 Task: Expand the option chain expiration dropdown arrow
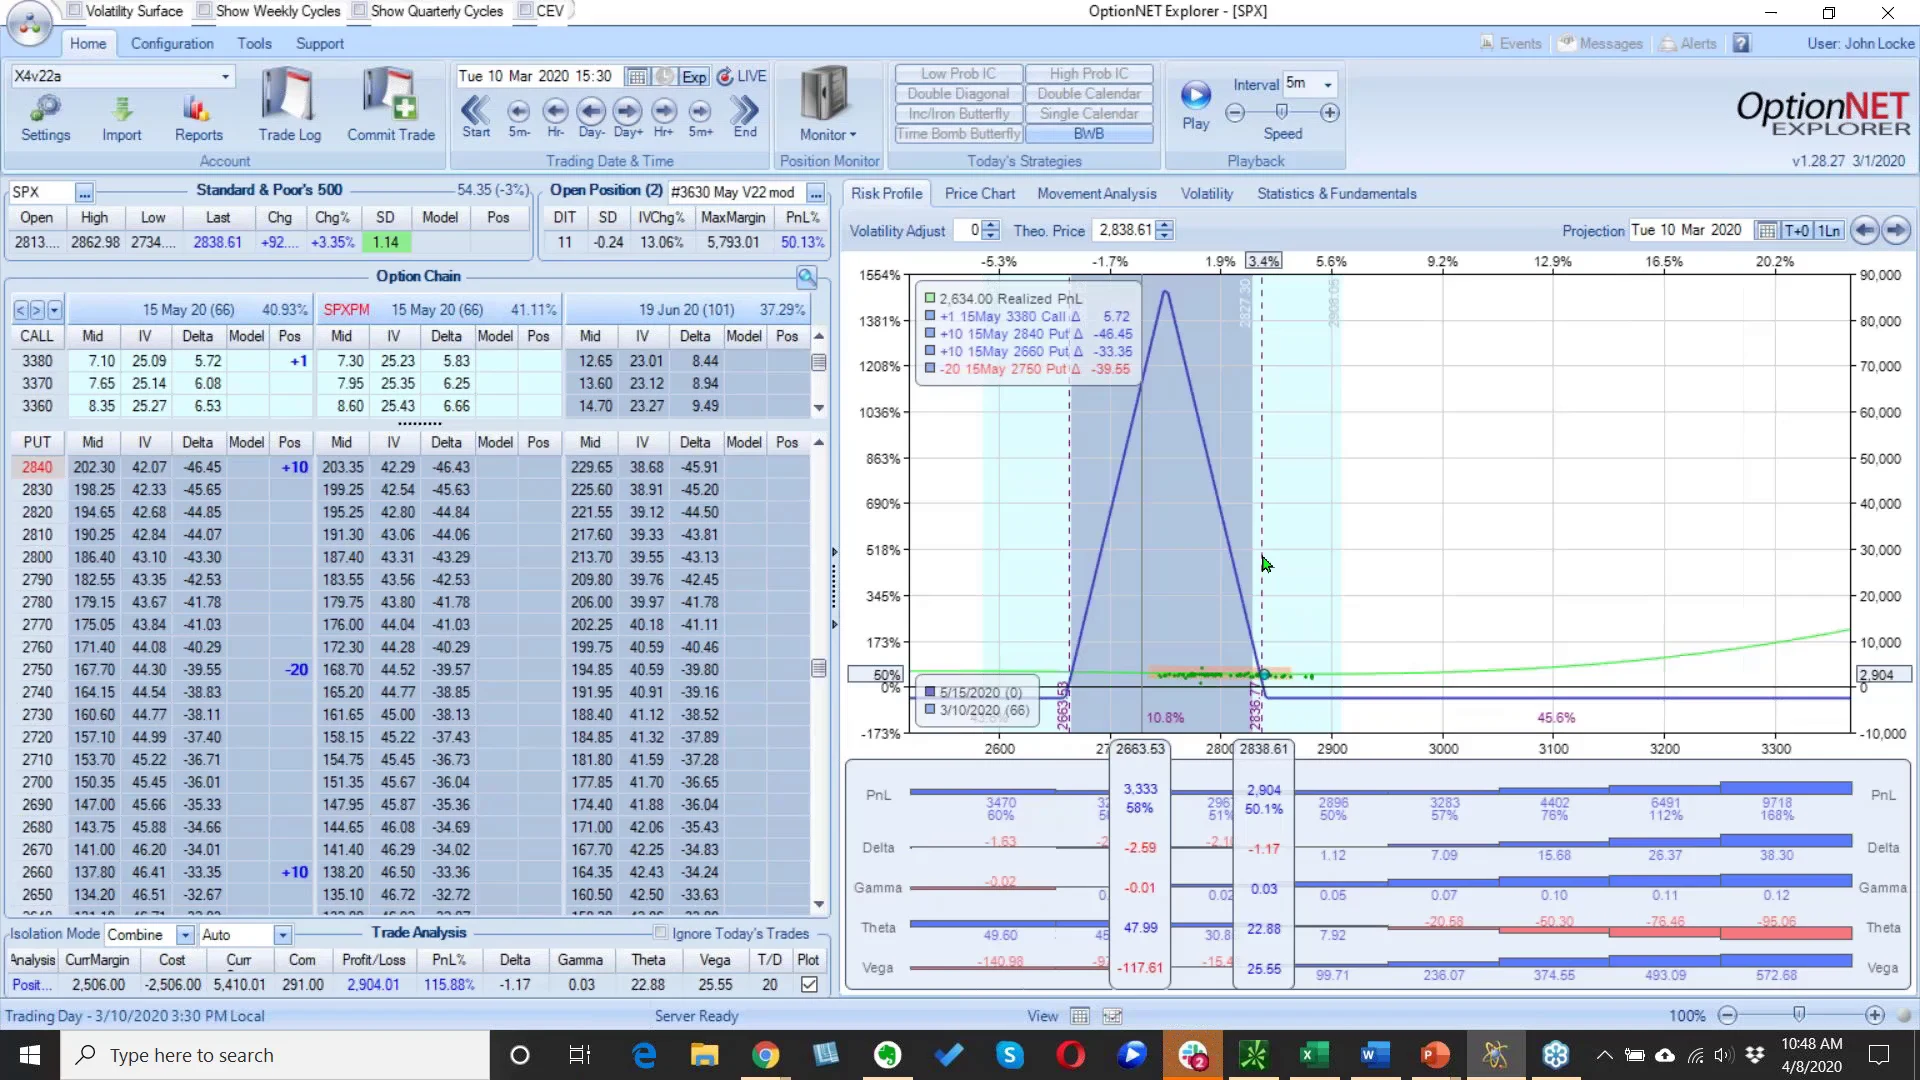[x=54, y=310]
